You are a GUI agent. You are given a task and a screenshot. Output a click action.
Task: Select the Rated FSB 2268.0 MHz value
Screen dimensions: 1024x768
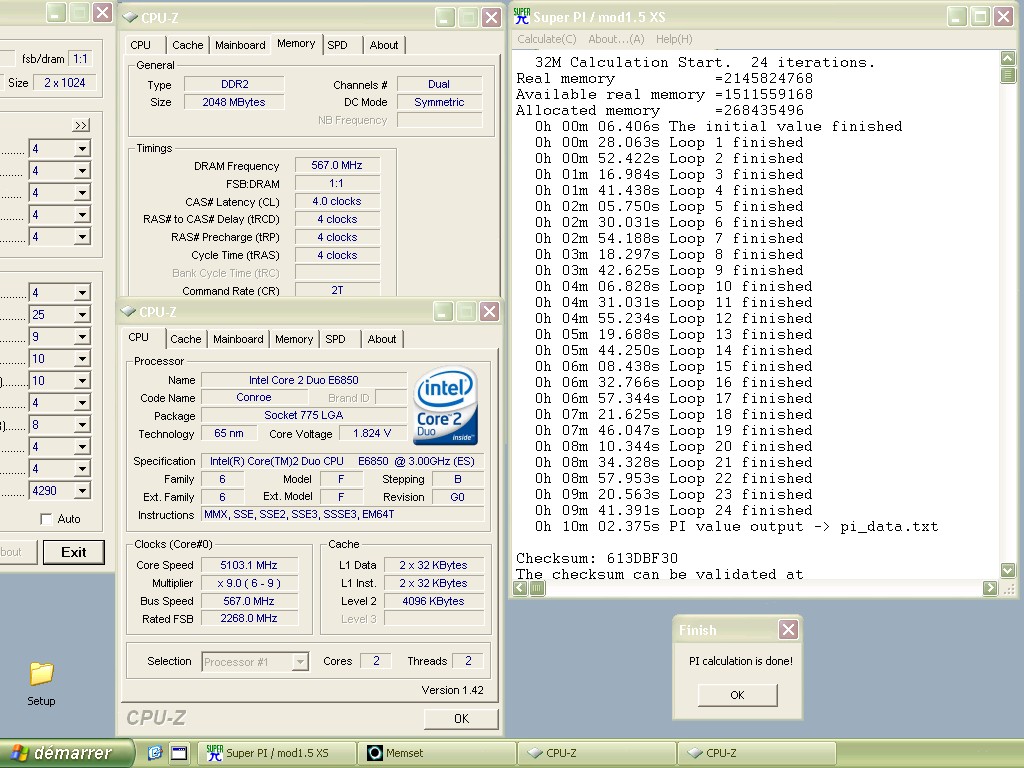pyautogui.click(x=249, y=618)
